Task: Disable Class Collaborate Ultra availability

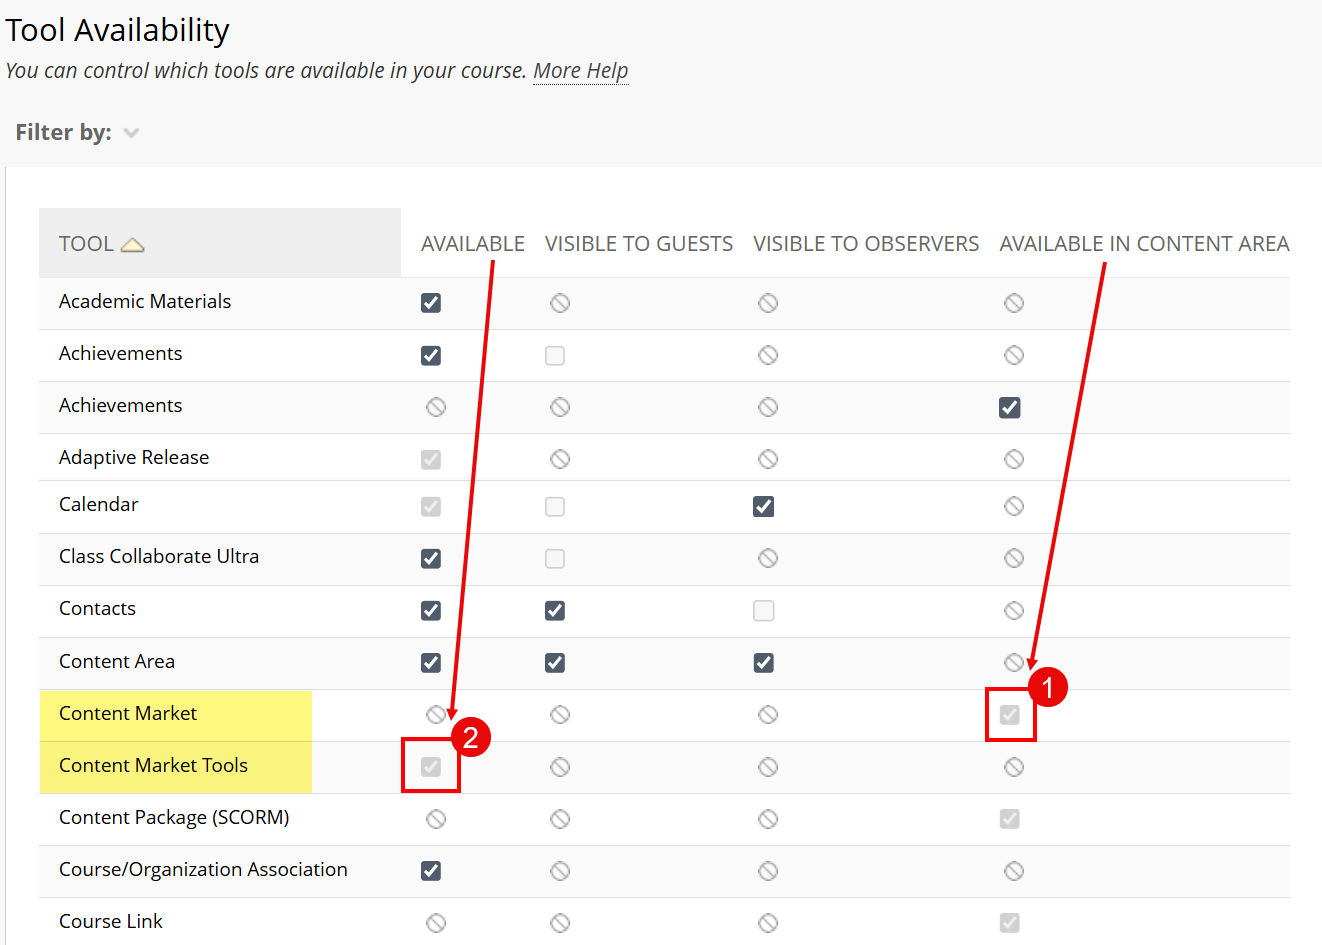Action: (x=431, y=558)
